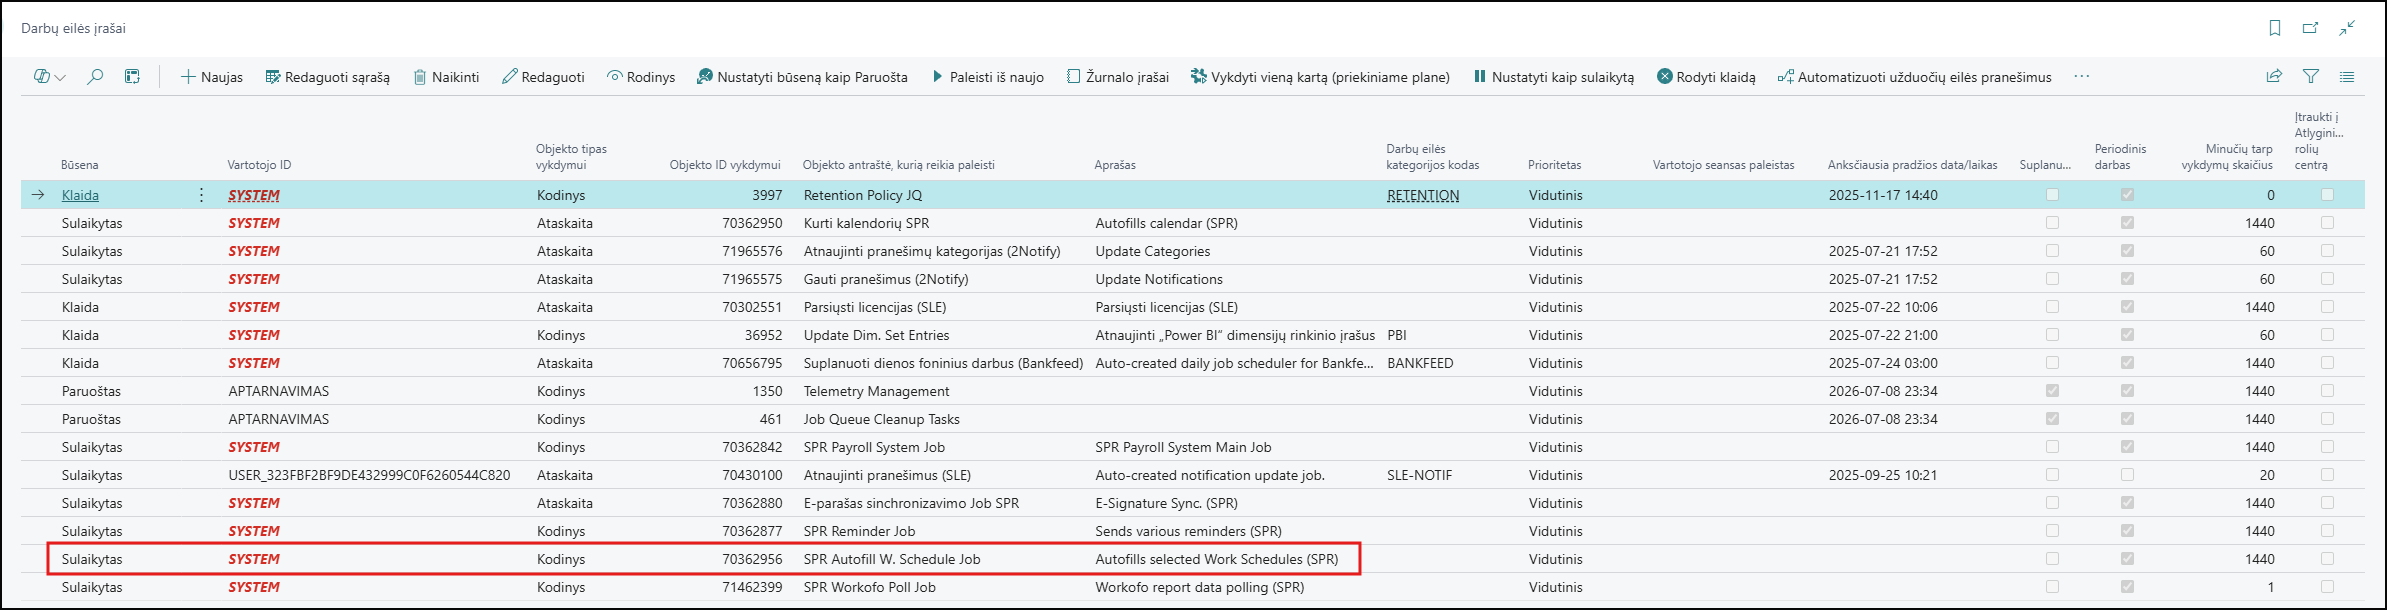
Task: Click the search magnifier icon
Action: (x=95, y=77)
